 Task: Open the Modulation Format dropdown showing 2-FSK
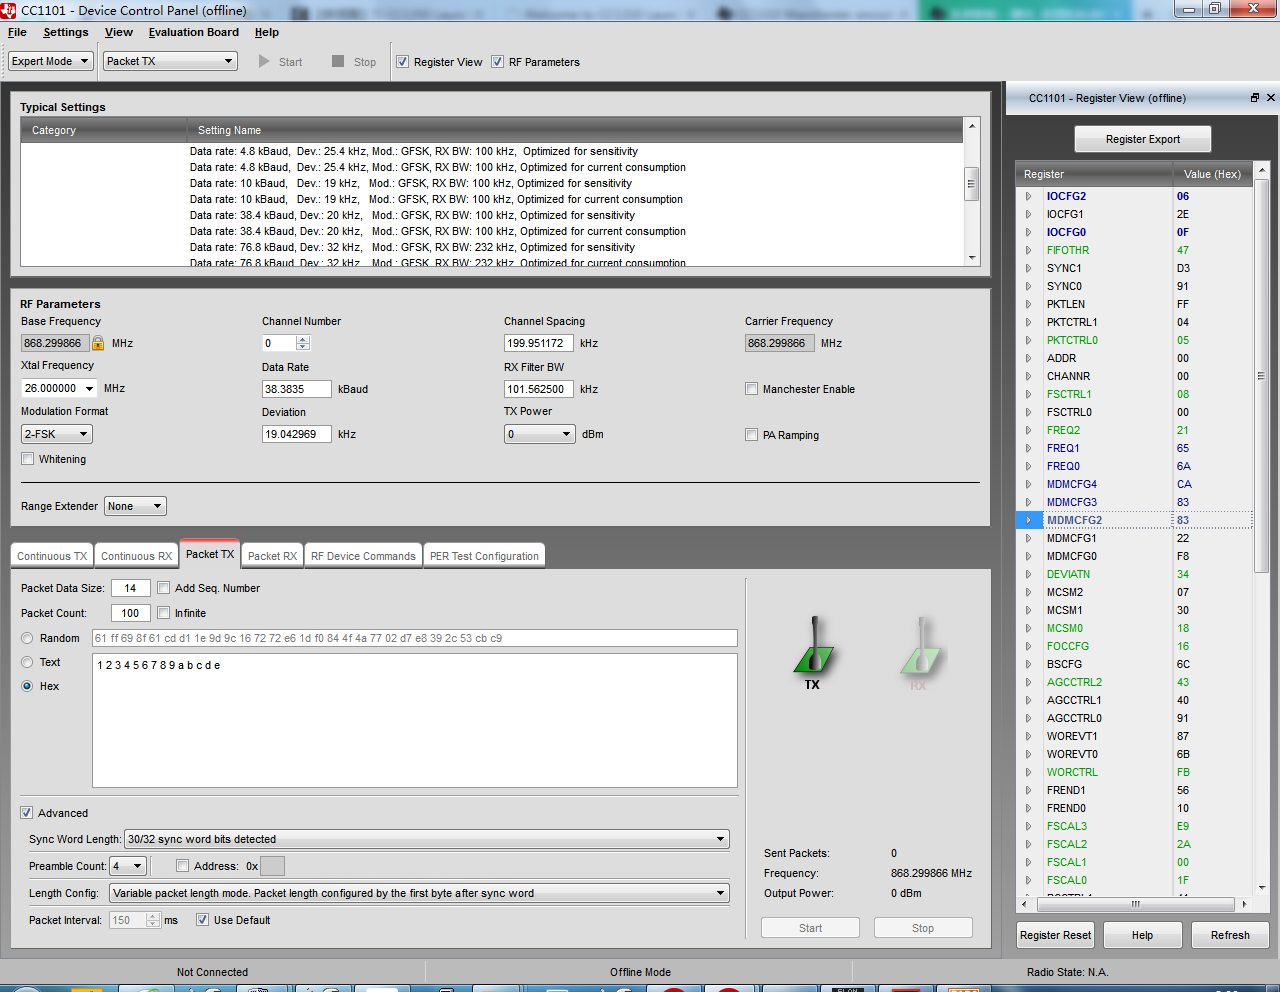point(57,434)
